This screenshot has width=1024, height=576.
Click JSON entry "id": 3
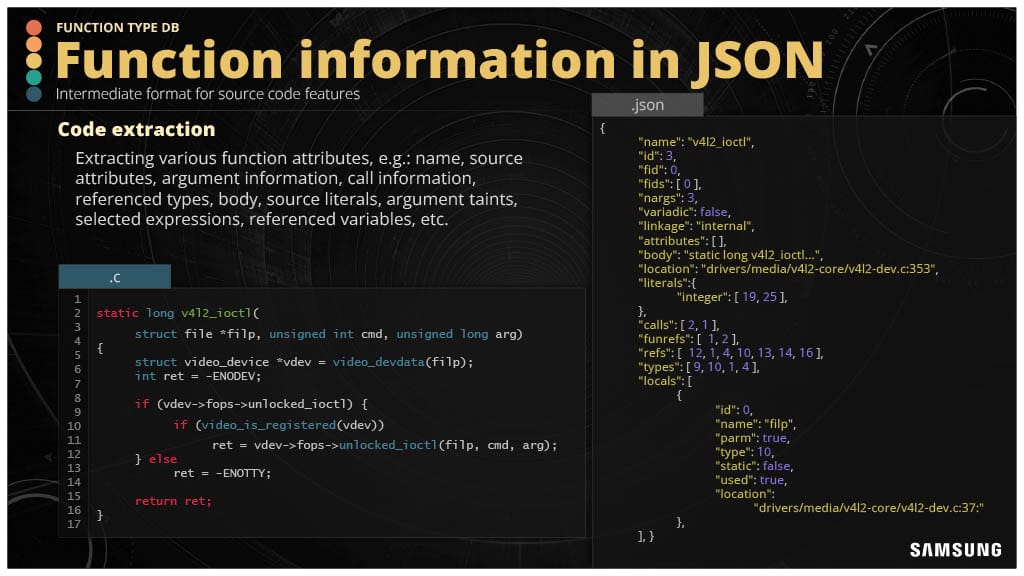pos(657,156)
